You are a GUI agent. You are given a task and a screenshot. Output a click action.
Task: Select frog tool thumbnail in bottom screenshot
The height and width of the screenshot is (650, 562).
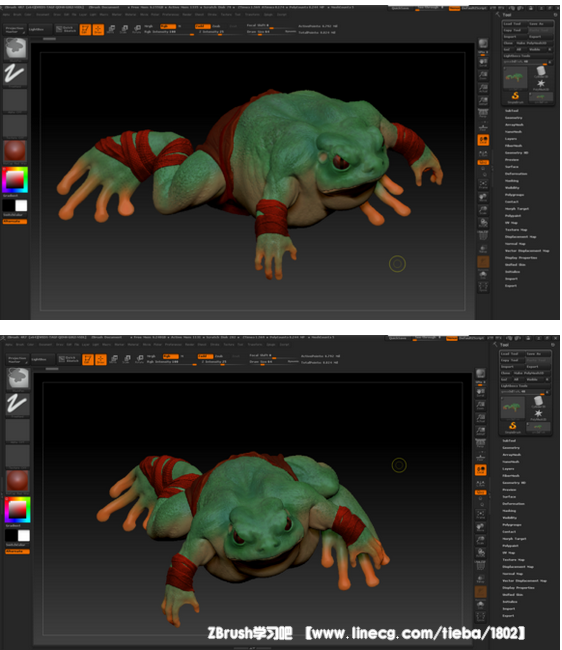point(513,407)
